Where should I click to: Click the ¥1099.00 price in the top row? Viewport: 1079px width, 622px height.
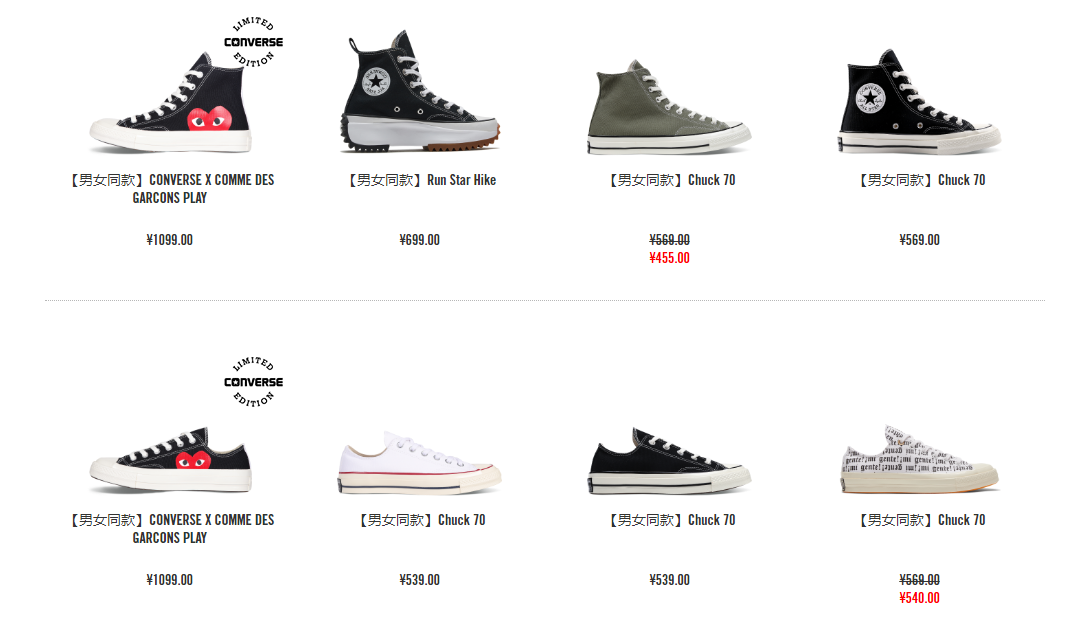click(170, 240)
